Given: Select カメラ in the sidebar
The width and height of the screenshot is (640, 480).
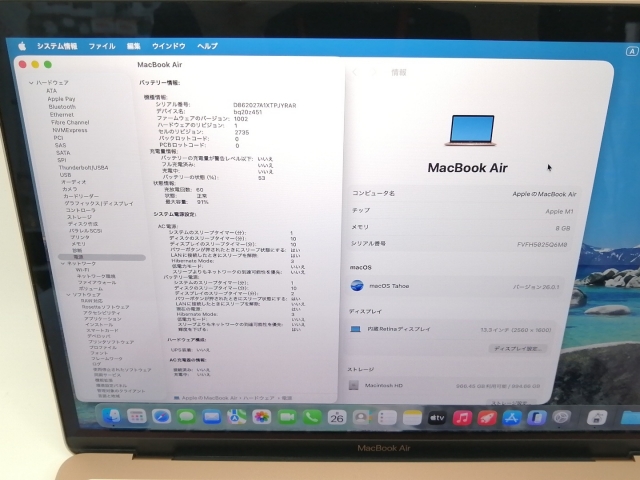Looking at the screenshot, I should (69, 189).
